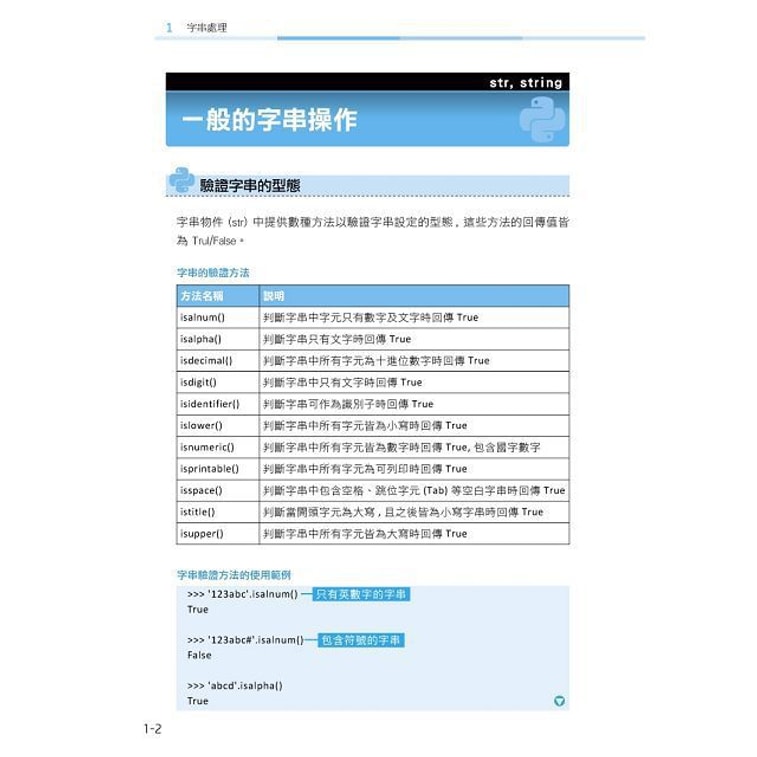The image size is (757, 757).
Task: Click the True output under 'abcd'.isalpha()
Action: [x=198, y=701]
